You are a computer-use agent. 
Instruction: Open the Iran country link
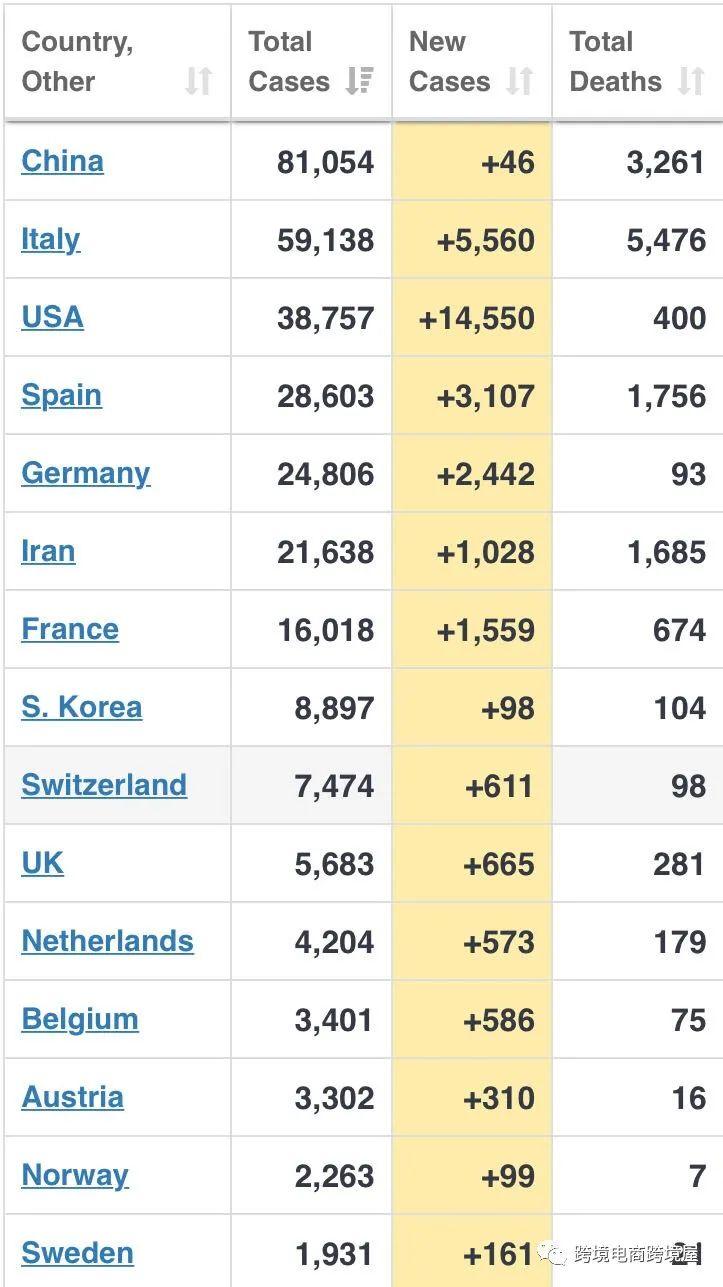pyautogui.click(x=48, y=551)
